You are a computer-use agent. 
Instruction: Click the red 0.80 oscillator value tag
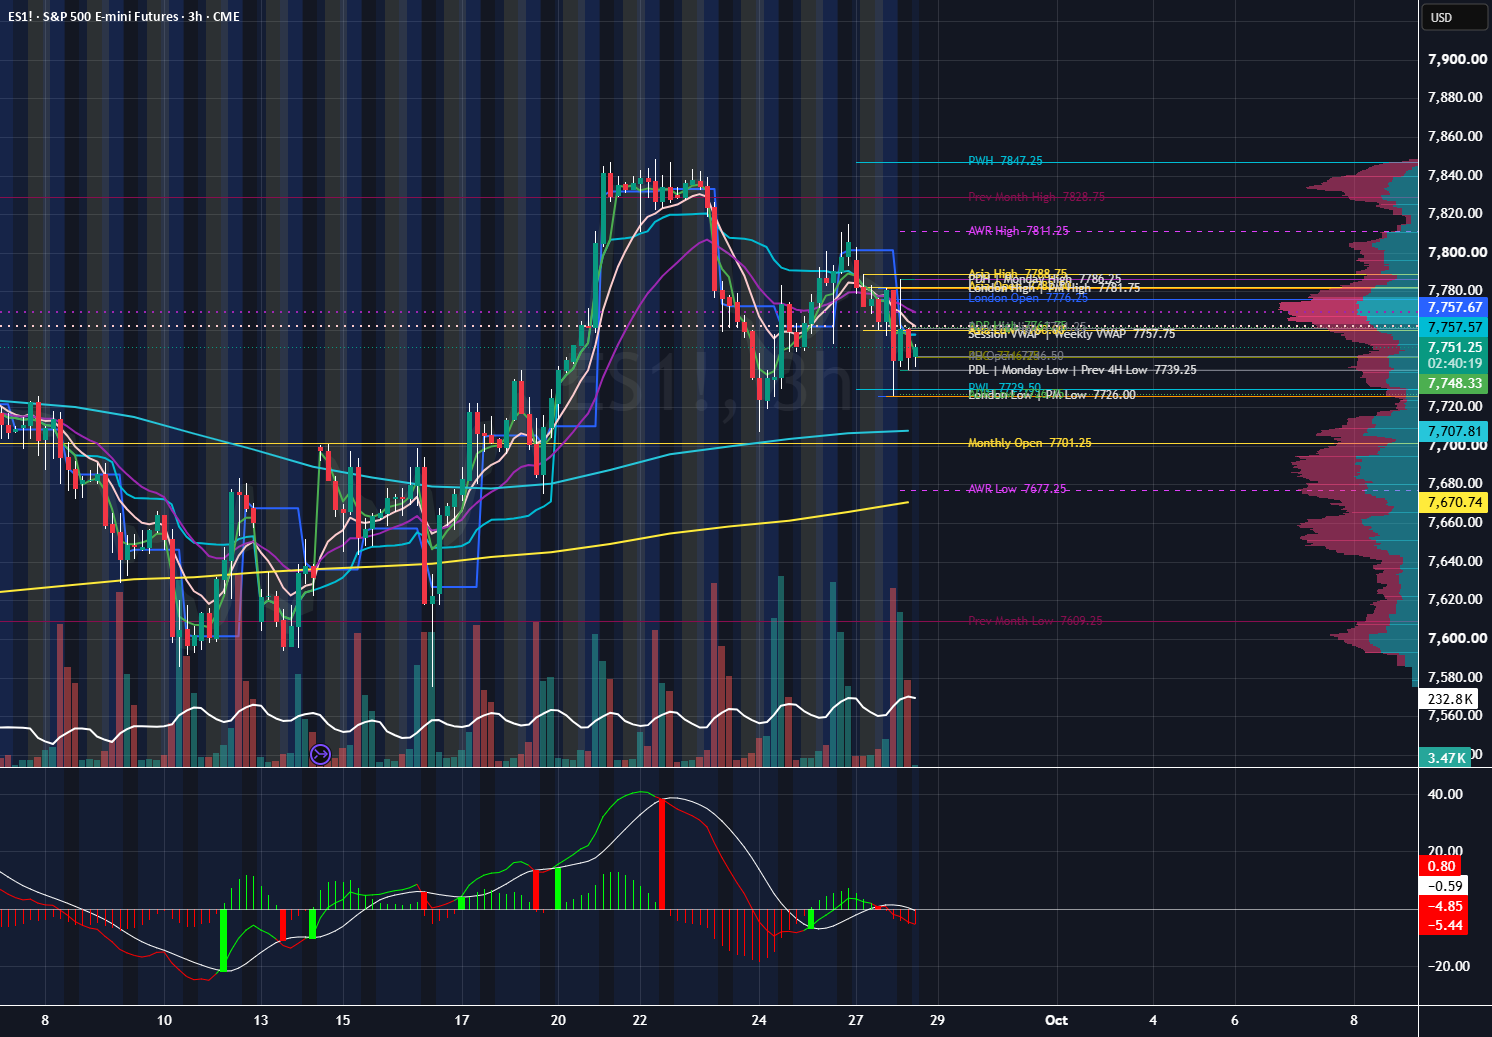[x=1441, y=866]
